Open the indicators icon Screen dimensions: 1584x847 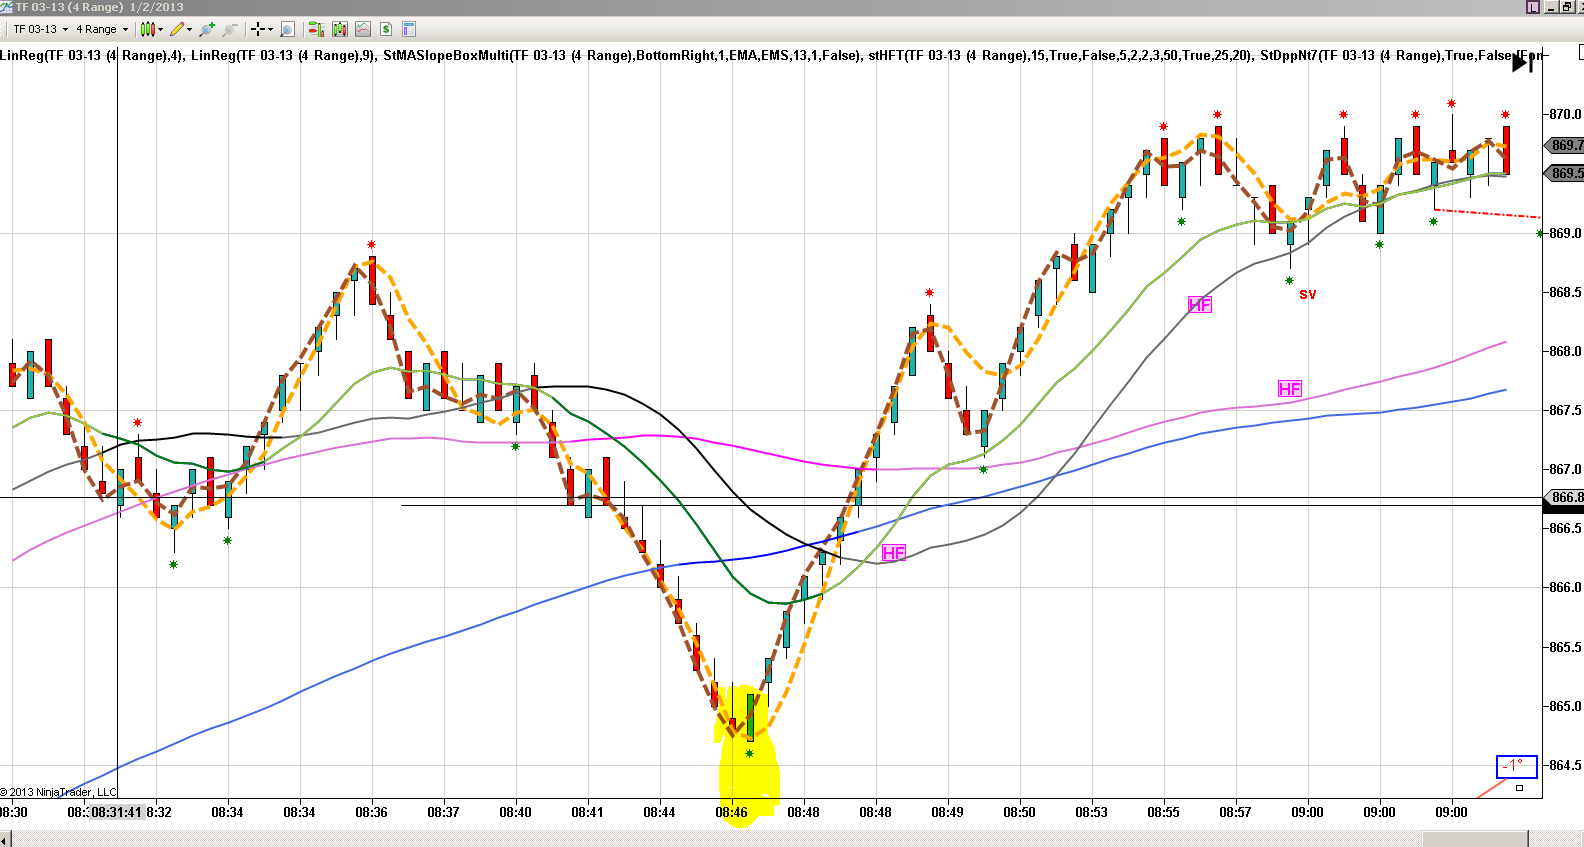[362, 29]
